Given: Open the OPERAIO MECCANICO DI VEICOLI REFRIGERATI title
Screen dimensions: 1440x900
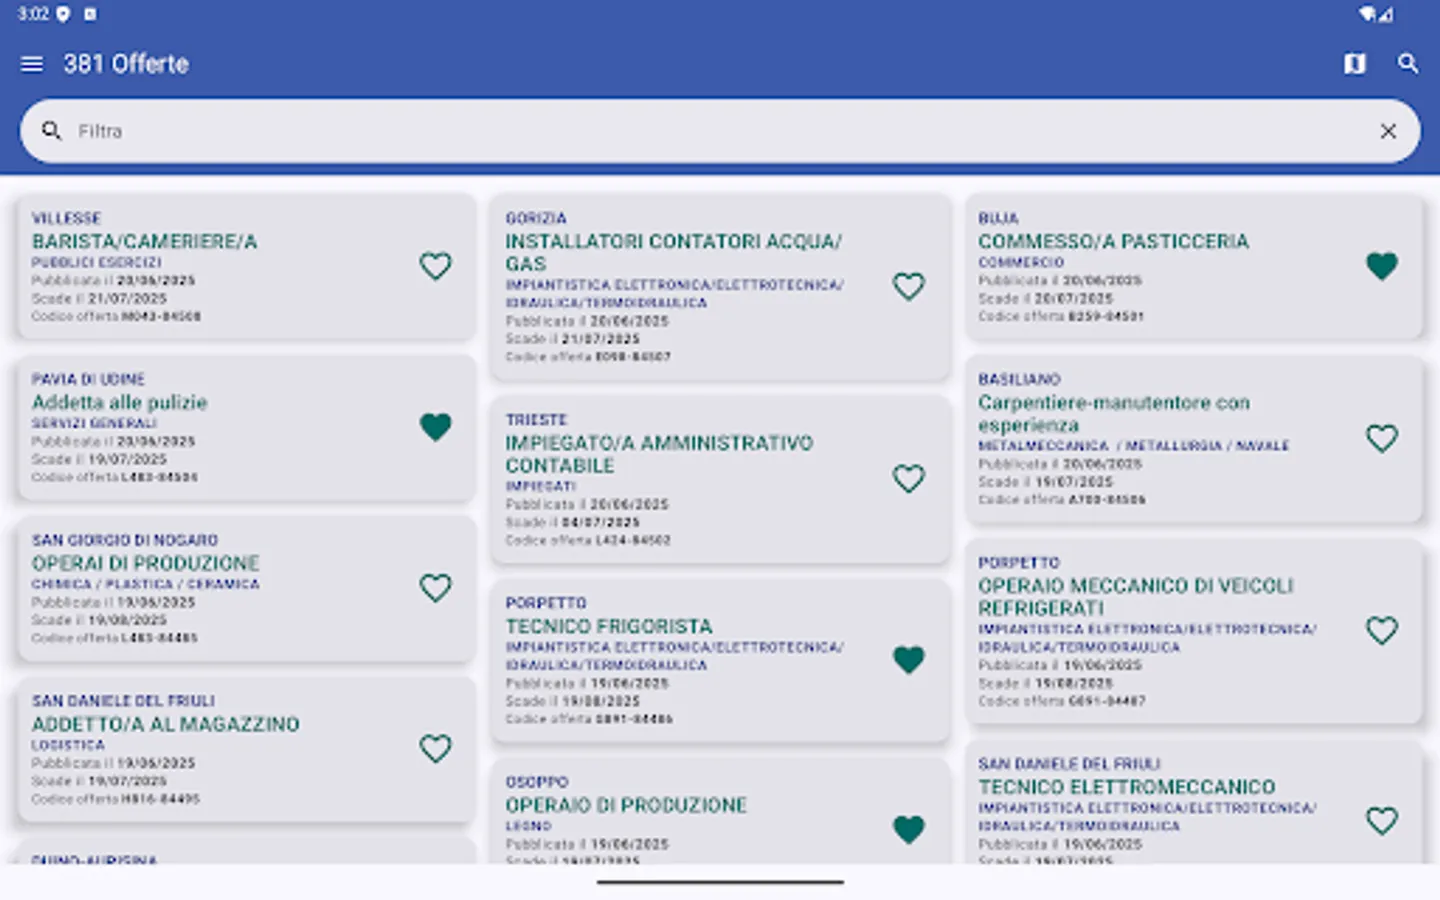Looking at the screenshot, I should [1136, 597].
